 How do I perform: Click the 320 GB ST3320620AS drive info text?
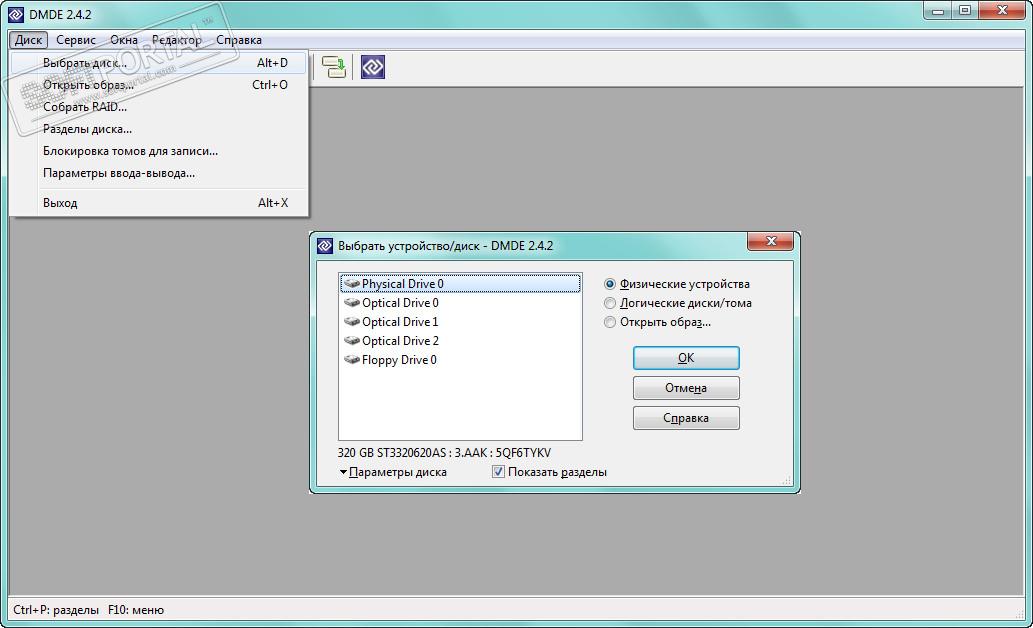[x=444, y=453]
